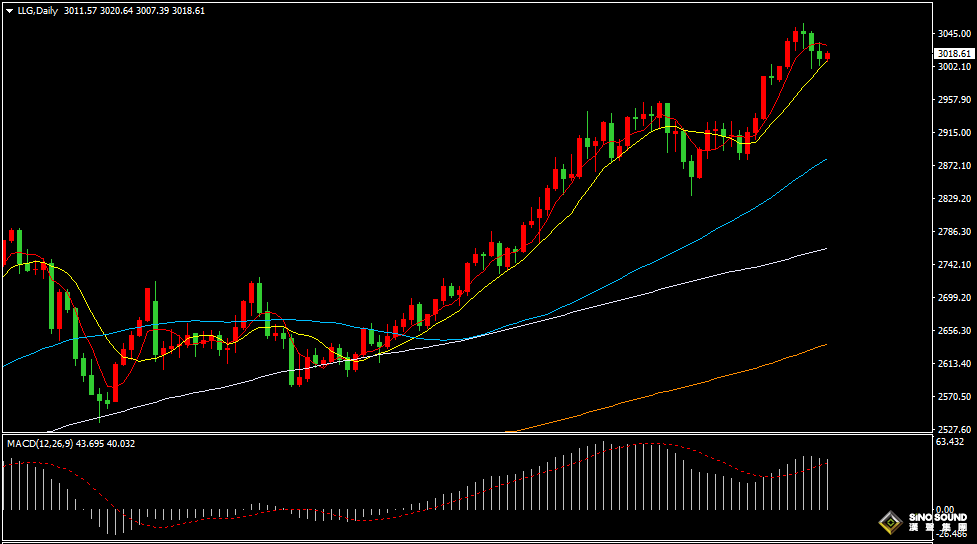Select the current price tag 3018.61
Viewport: 977px width, 544px height.
click(954, 54)
